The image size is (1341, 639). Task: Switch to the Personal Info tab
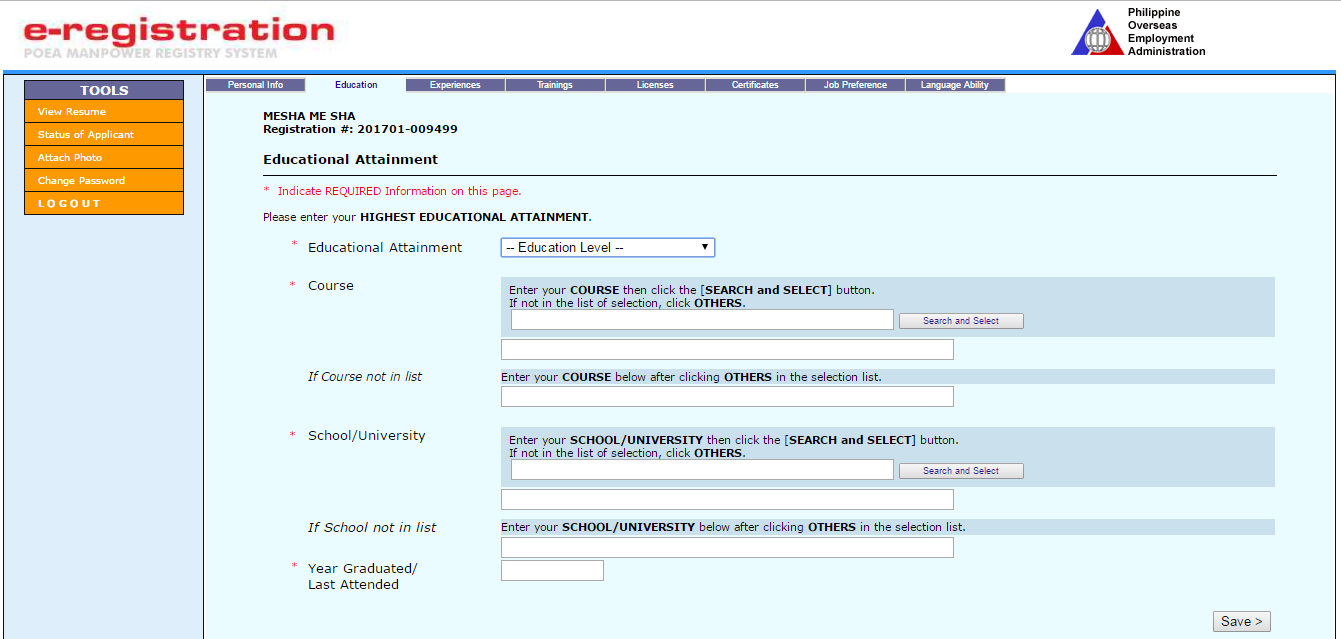pyautogui.click(x=255, y=84)
